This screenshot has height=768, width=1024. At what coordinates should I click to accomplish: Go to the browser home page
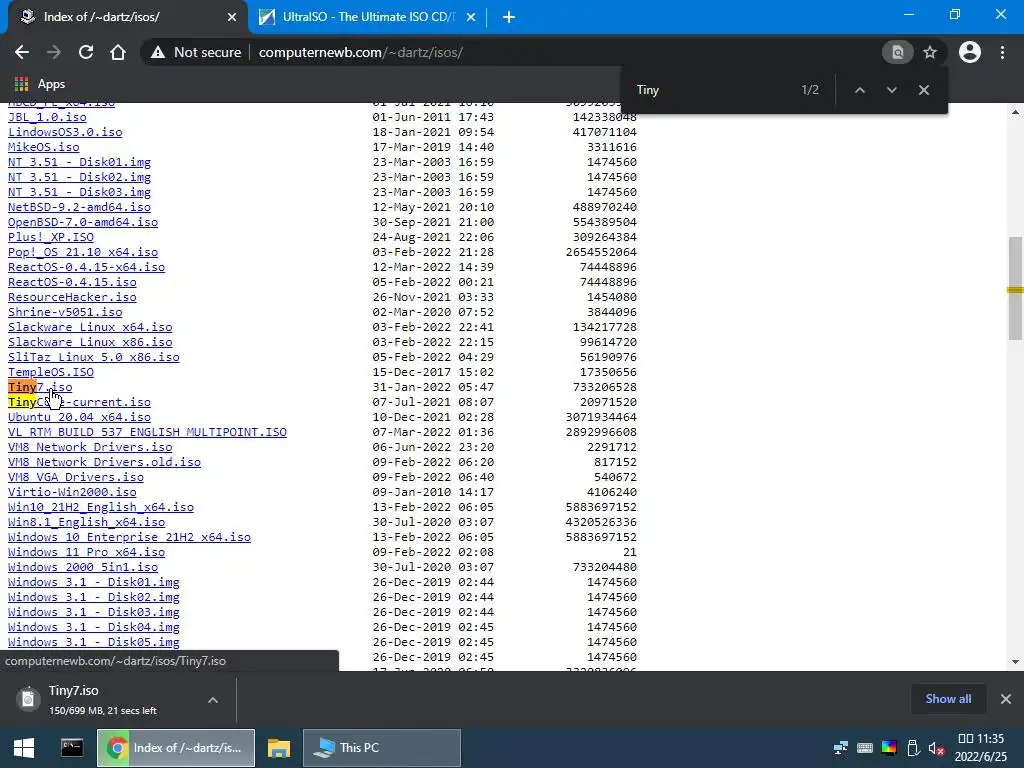coord(118,52)
